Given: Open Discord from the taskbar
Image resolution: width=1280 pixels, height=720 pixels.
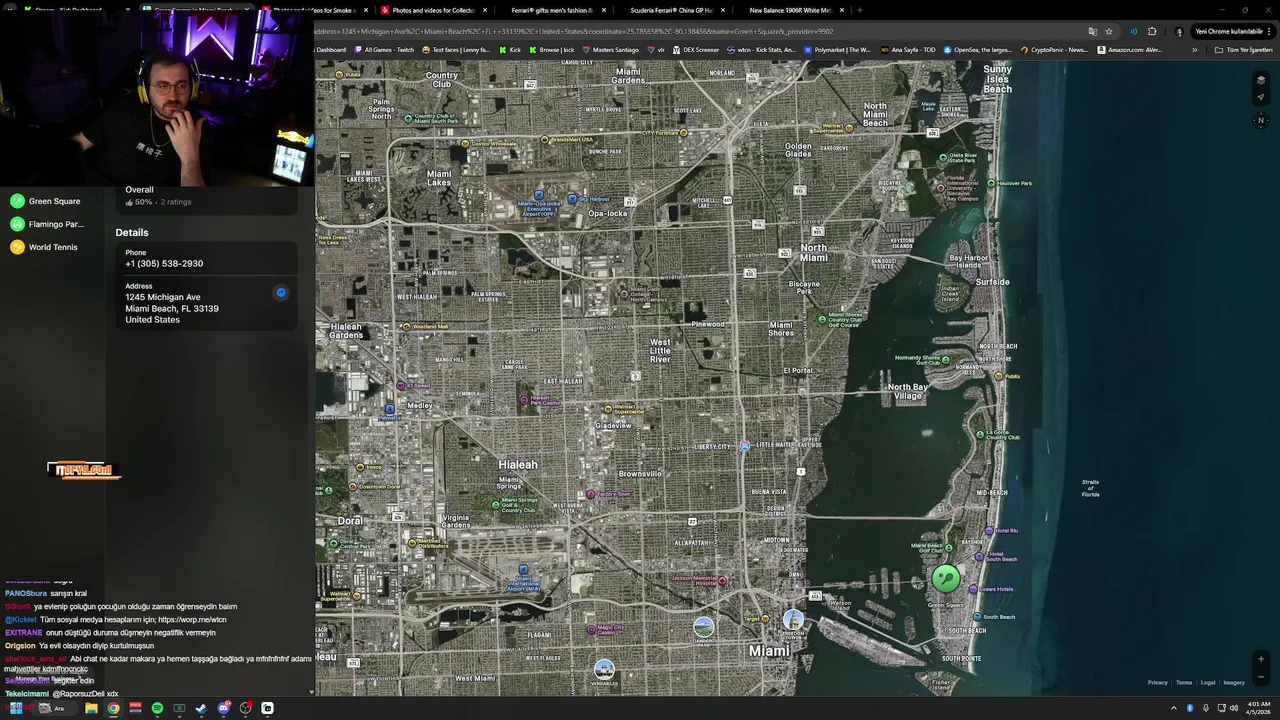Looking at the screenshot, I should tap(223, 708).
